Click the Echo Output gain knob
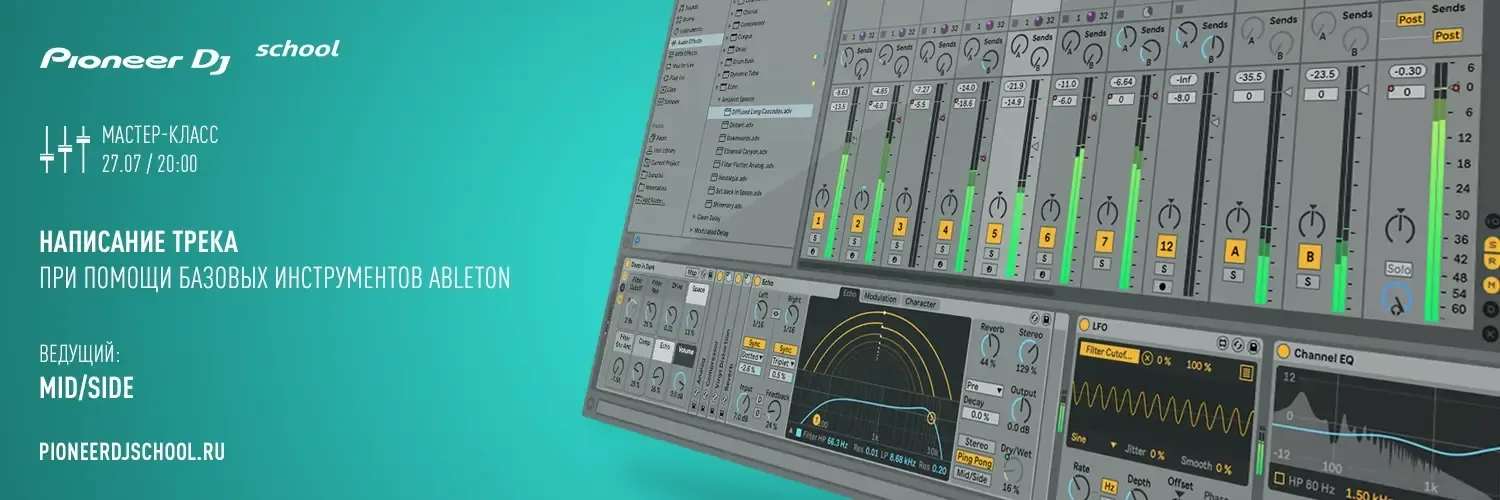The height and width of the screenshot is (500, 1500). pyautogui.click(x=1022, y=411)
